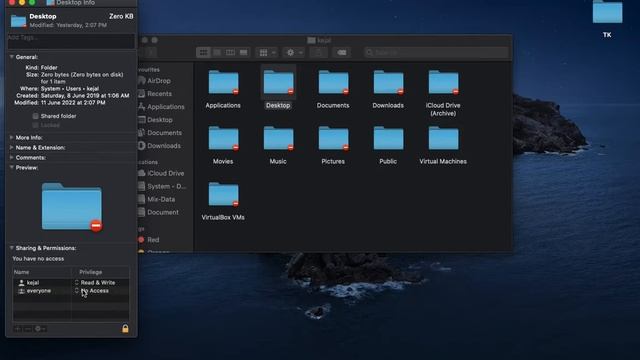Click the Edit Tags button in Finder toolbar
The image size is (640, 360).
coord(342,53)
